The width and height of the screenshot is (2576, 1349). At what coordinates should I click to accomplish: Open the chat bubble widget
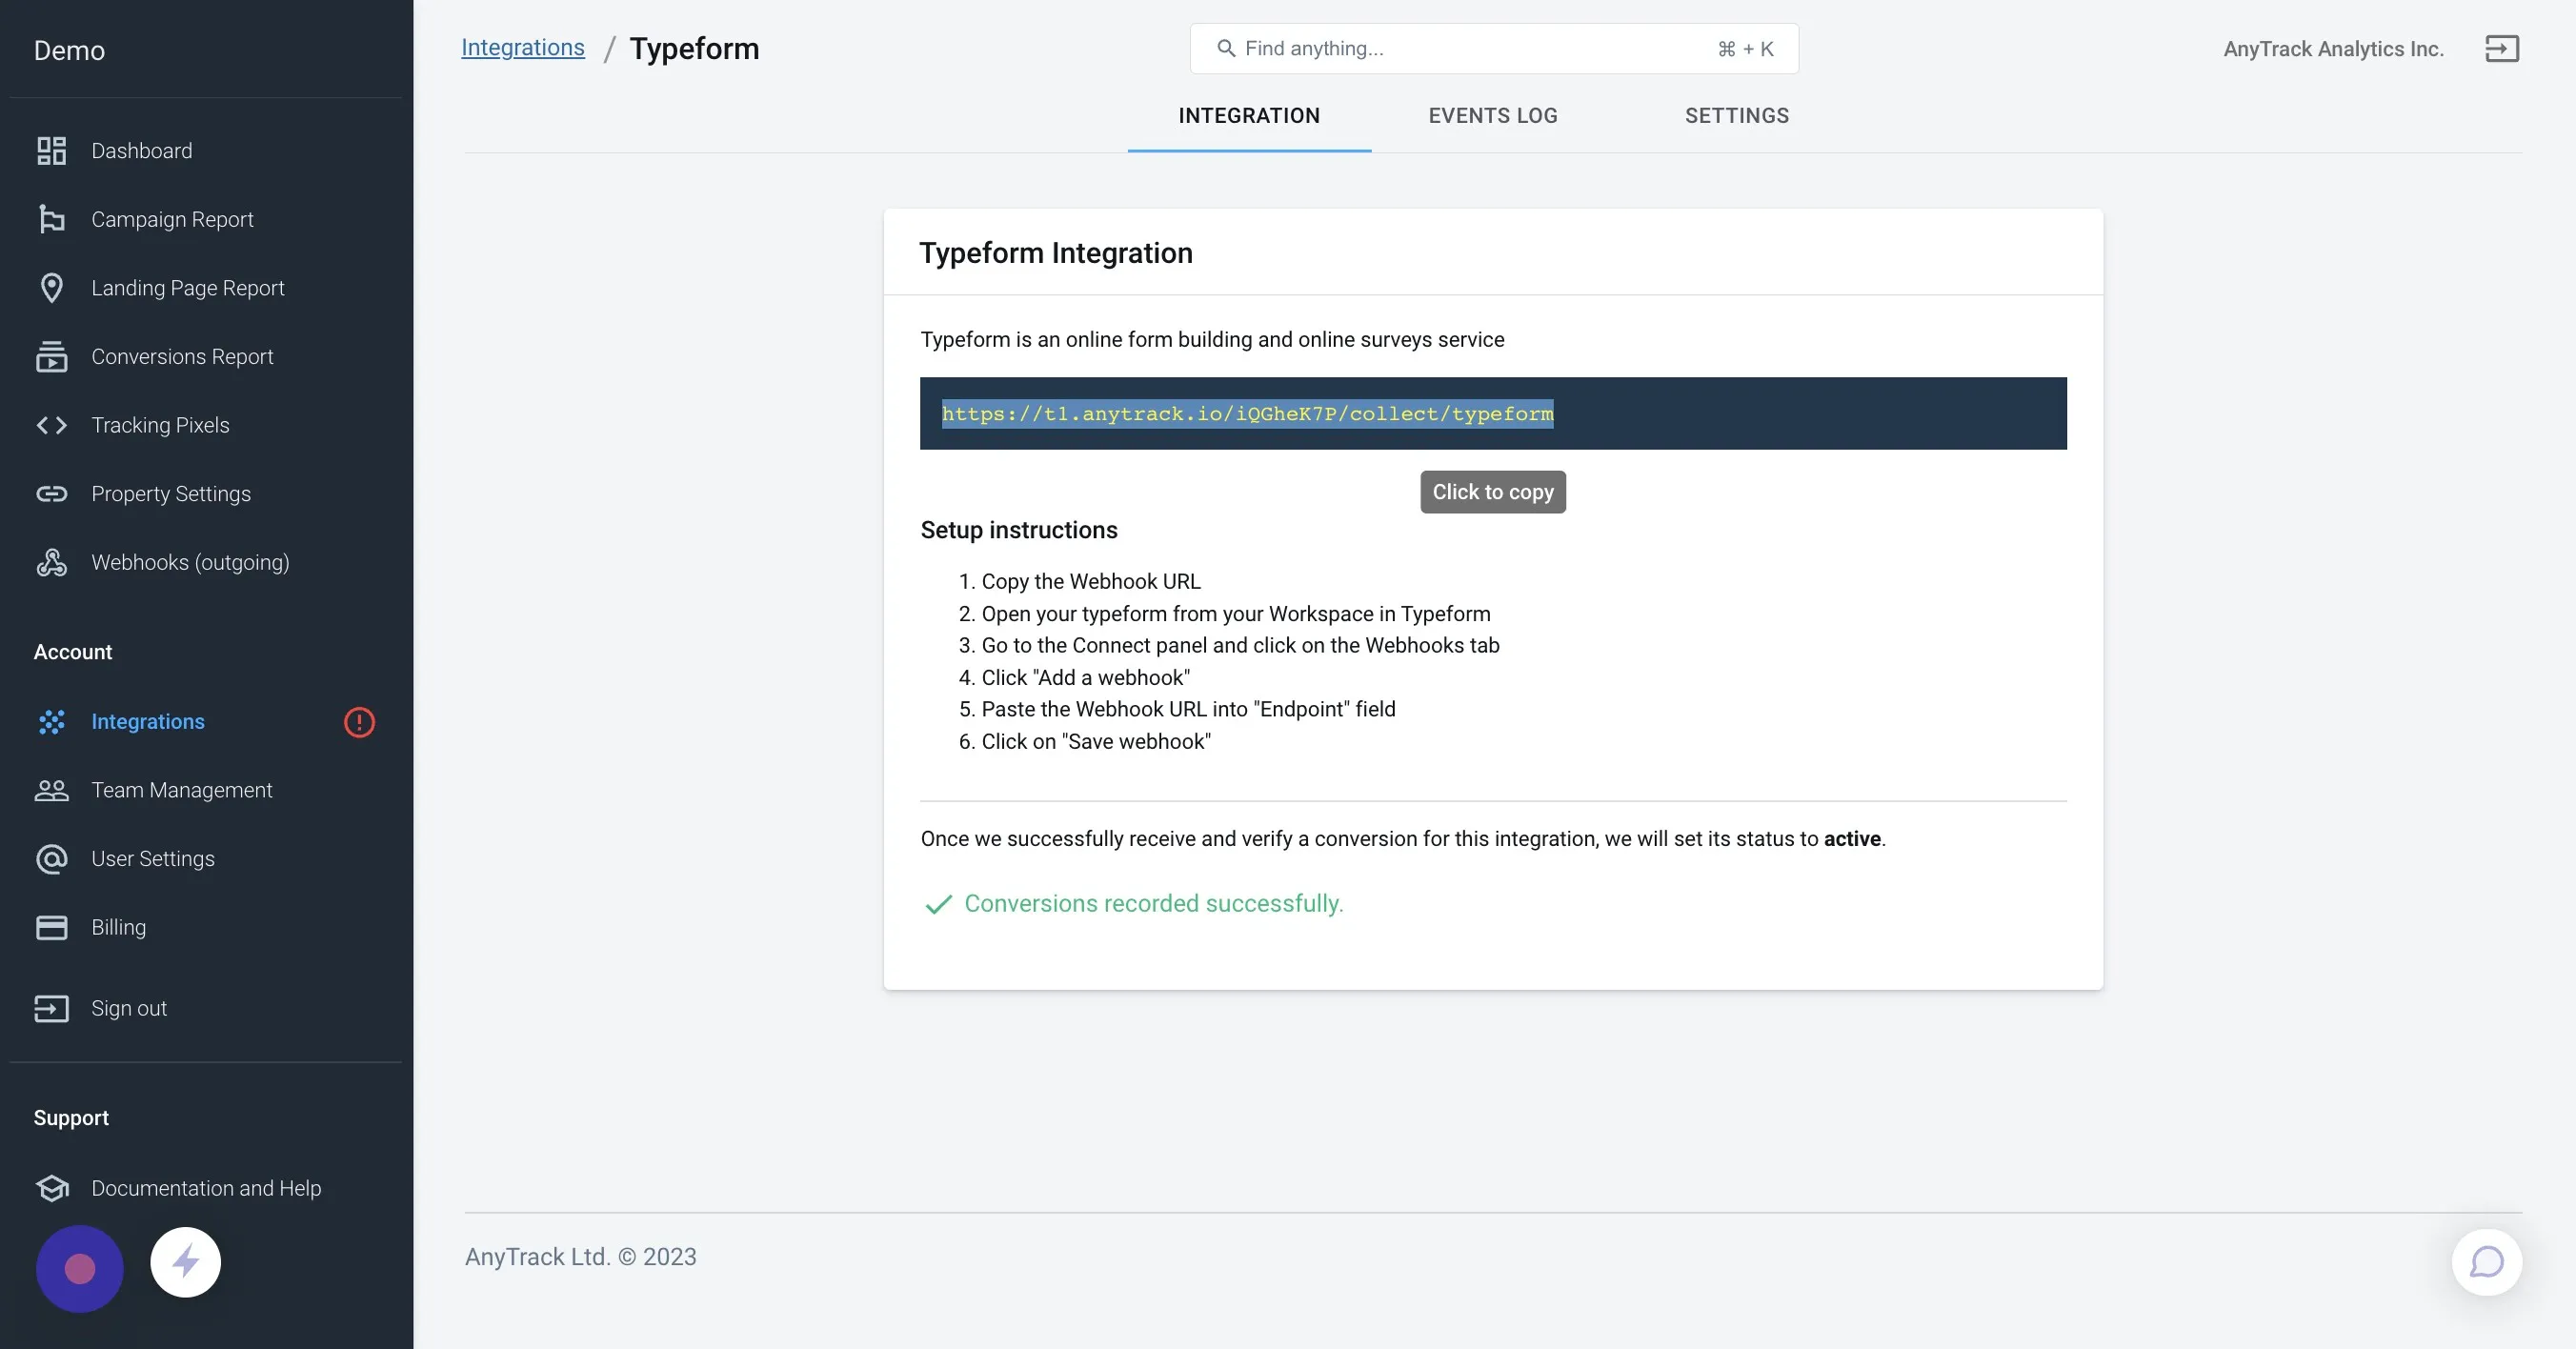click(x=2486, y=1262)
